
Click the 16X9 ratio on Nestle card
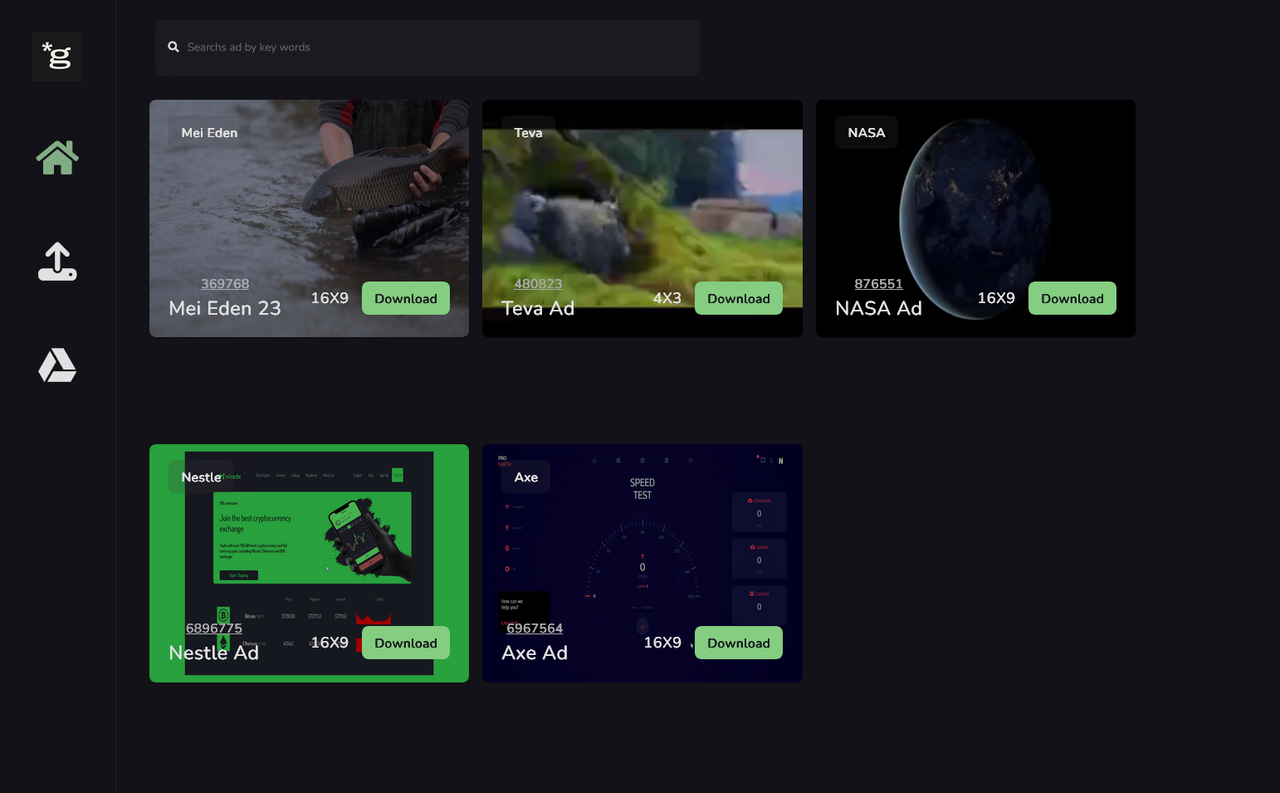pos(329,642)
